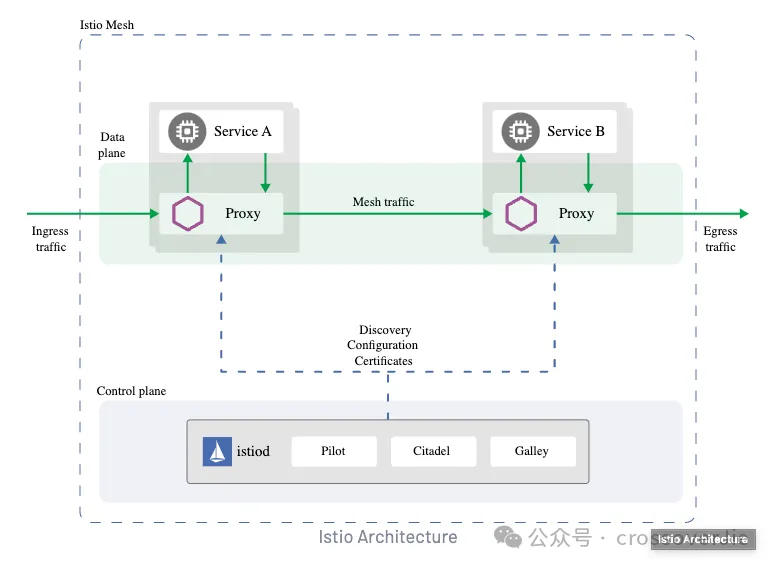Select the Citadel component box
The width and height of the screenshot is (773, 568).
coord(433,451)
